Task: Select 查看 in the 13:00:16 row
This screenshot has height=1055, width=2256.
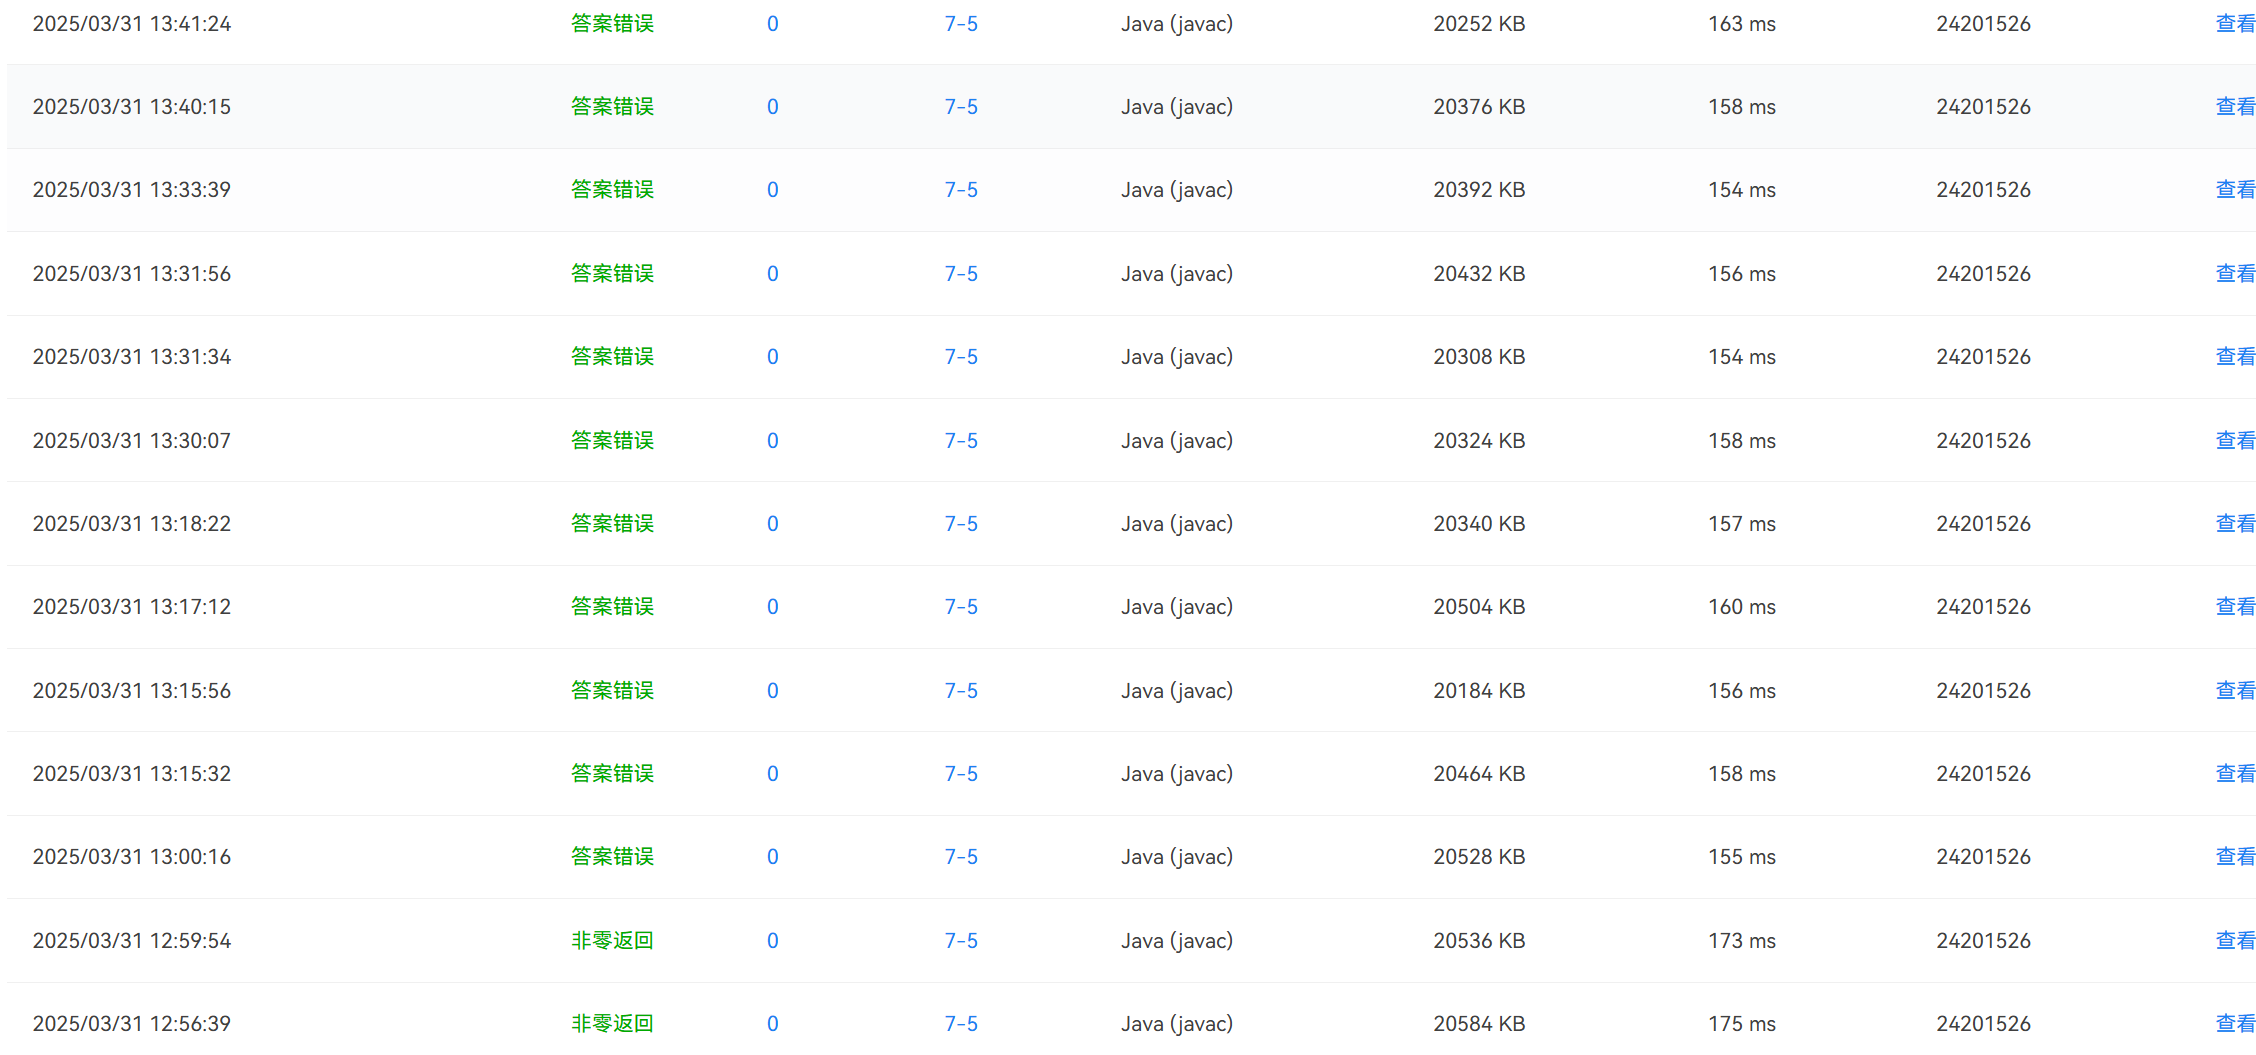Action: coord(2235,857)
